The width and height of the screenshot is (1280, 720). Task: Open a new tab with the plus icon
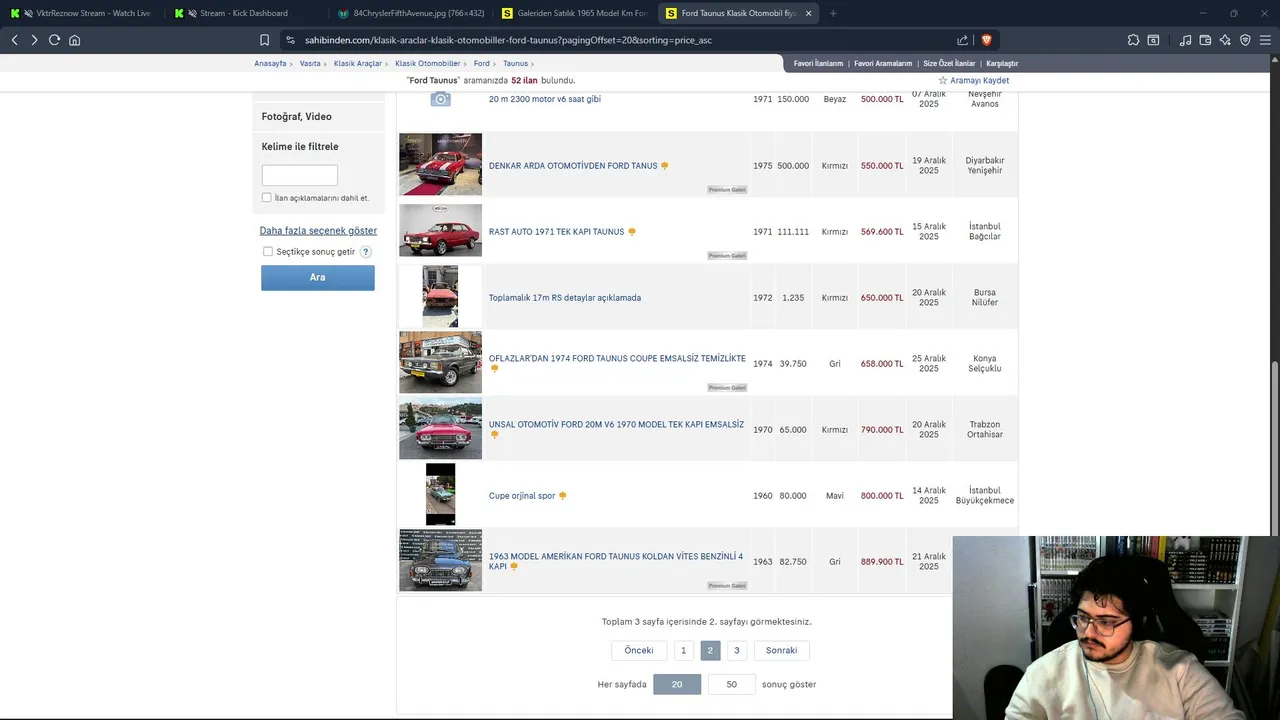[833, 13]
